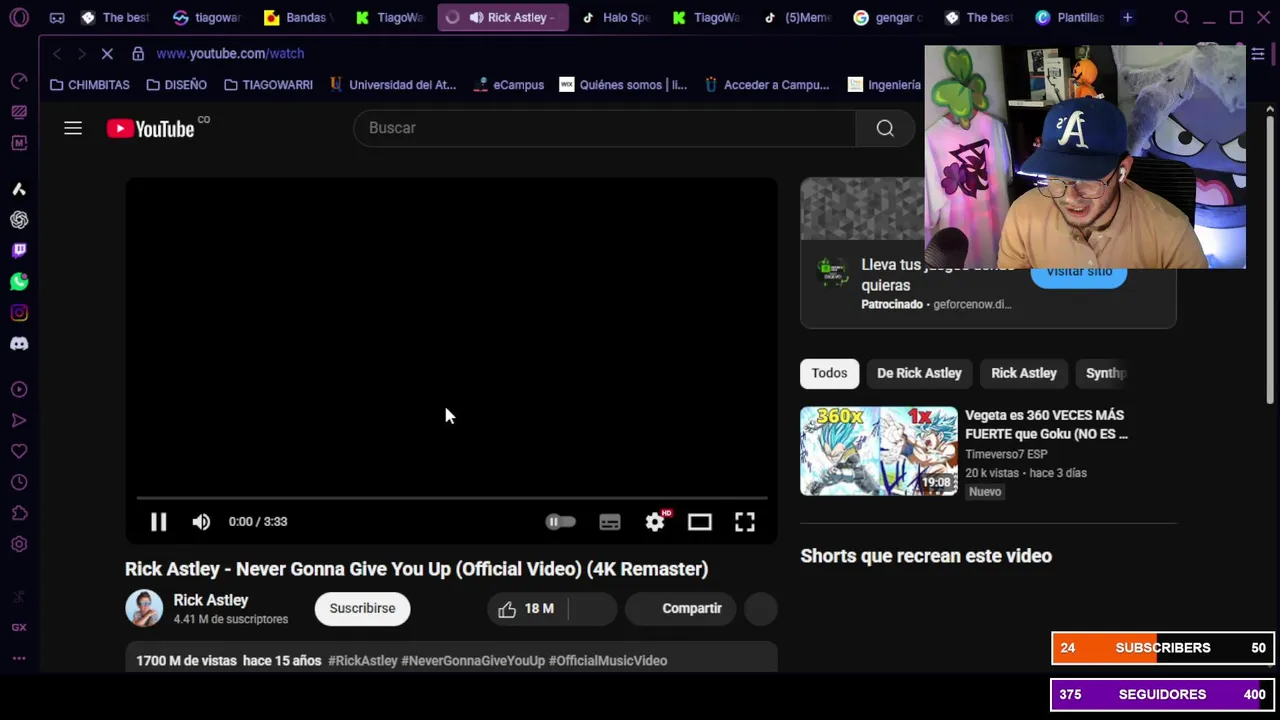Open extensions cube icon in sidebar

[19, 513]
